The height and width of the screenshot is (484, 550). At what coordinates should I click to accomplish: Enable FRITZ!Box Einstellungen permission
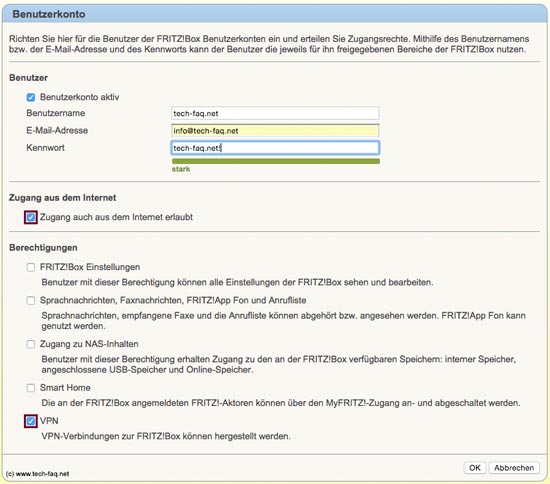point(31,267)
